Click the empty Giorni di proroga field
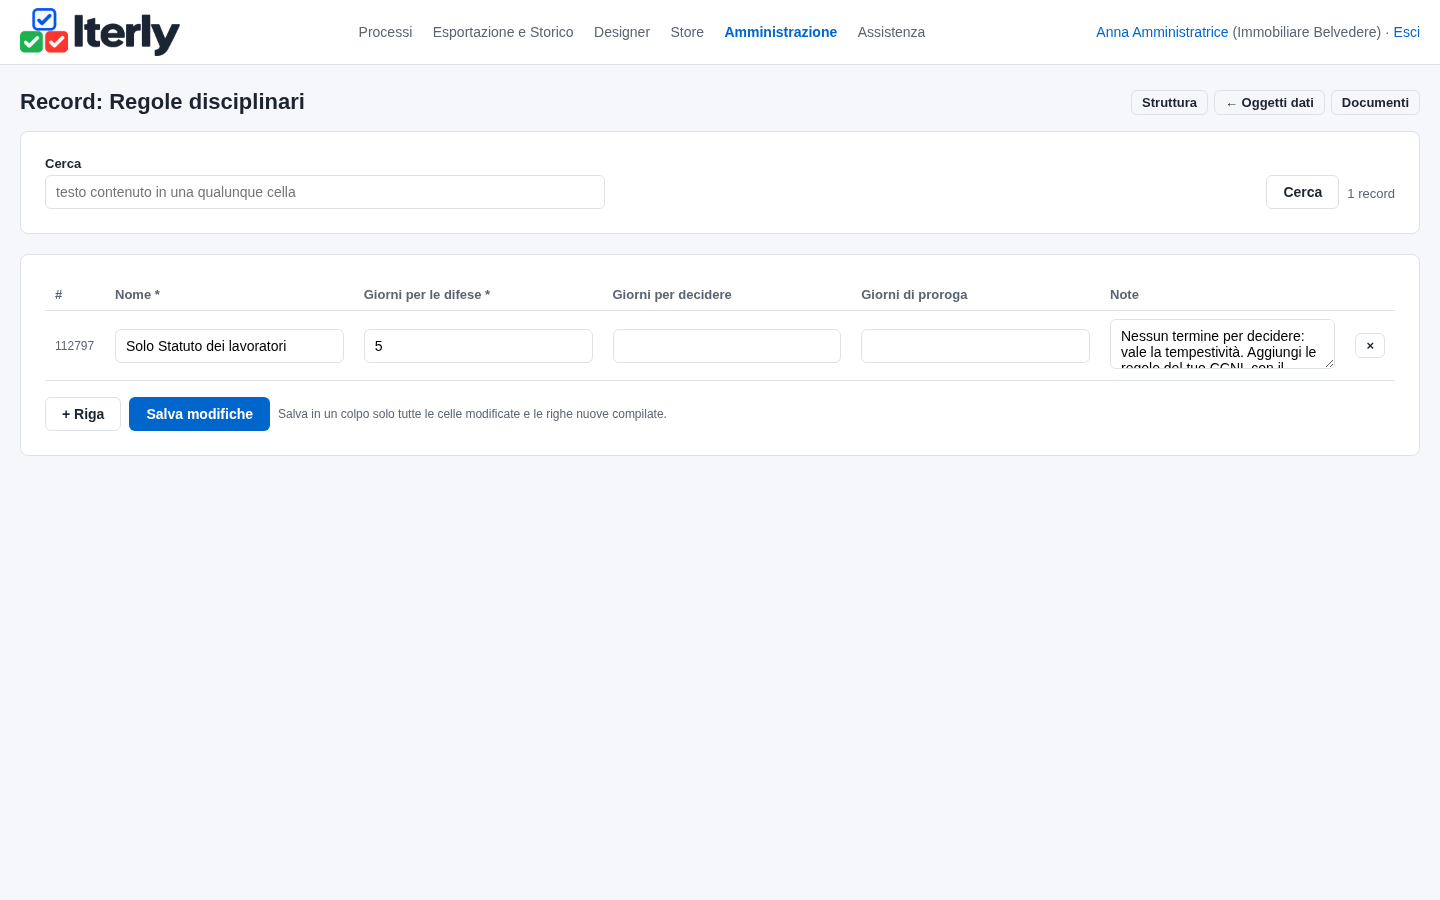 tap(975, 346)
